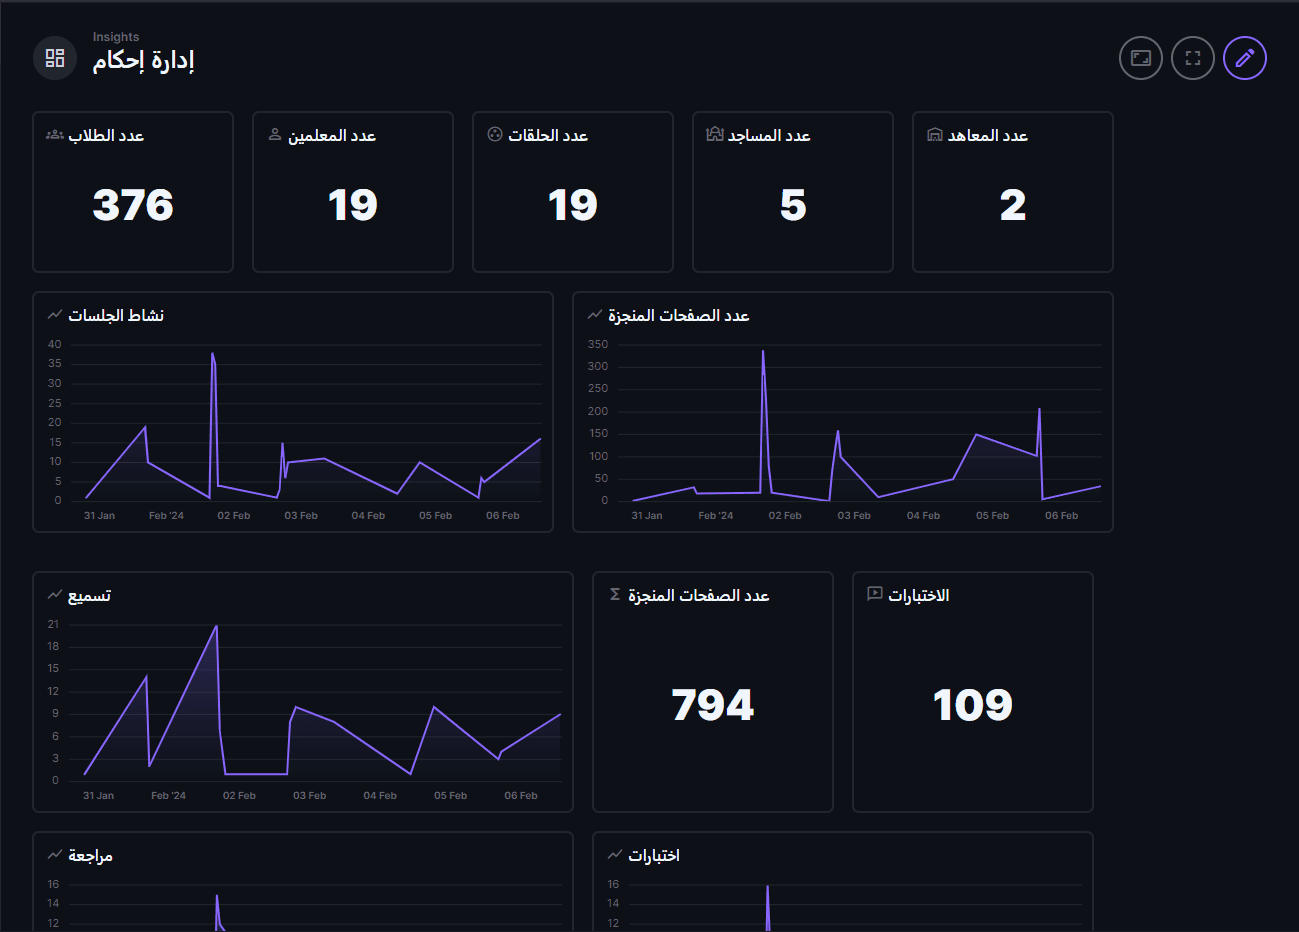
Task: Click sigma icon on عدد الصفحات المنجزة card
Action: pyautogui.click(x=615, y=594)
